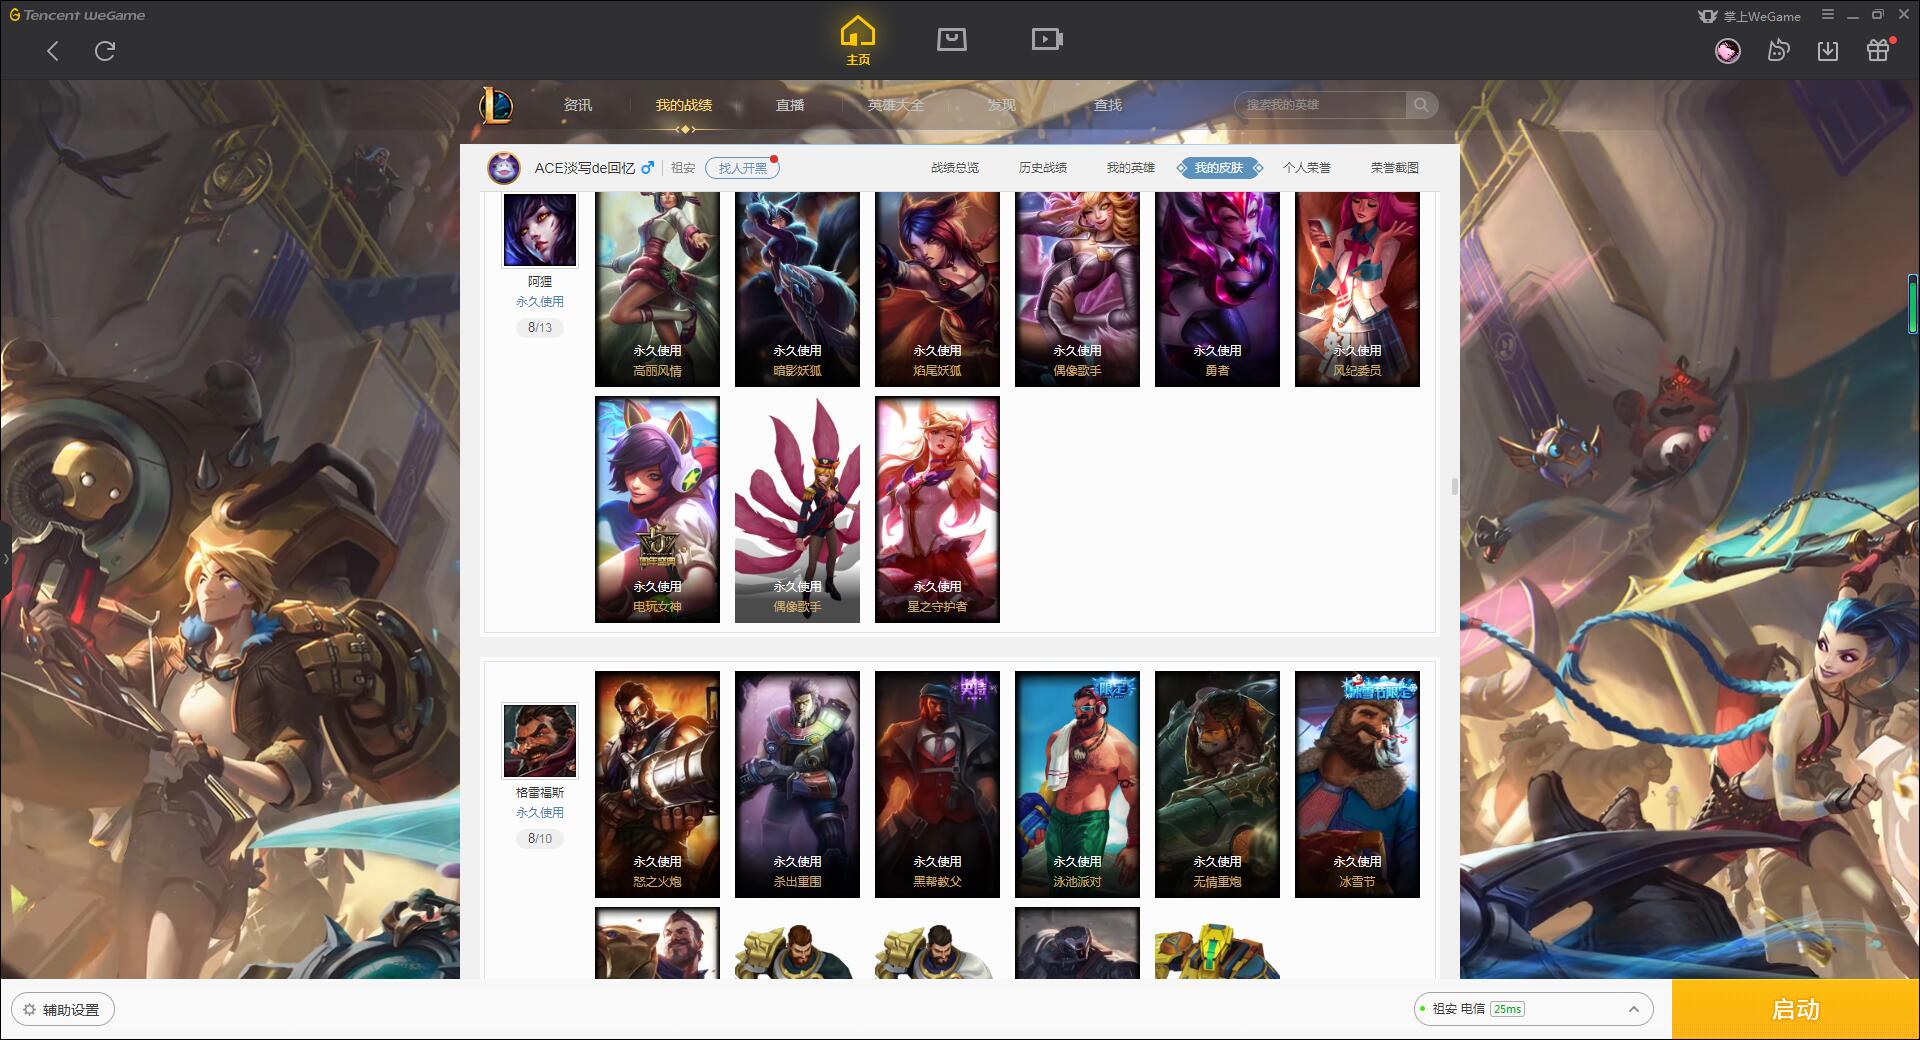The height and width of the screenshot is (1040, 1920).
Task: Open the 查找 tab
Action: [1107, 105]
